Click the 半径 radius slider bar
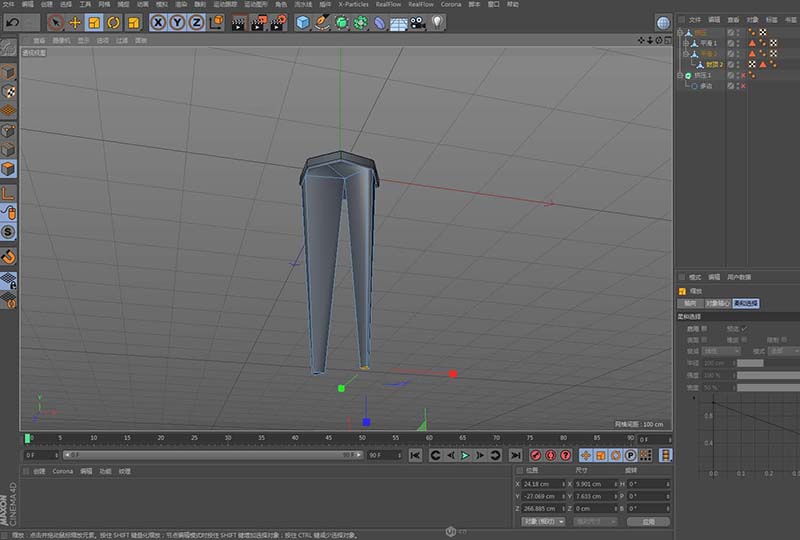The height and width of the screenshot is (540, 800). (750, 363)
